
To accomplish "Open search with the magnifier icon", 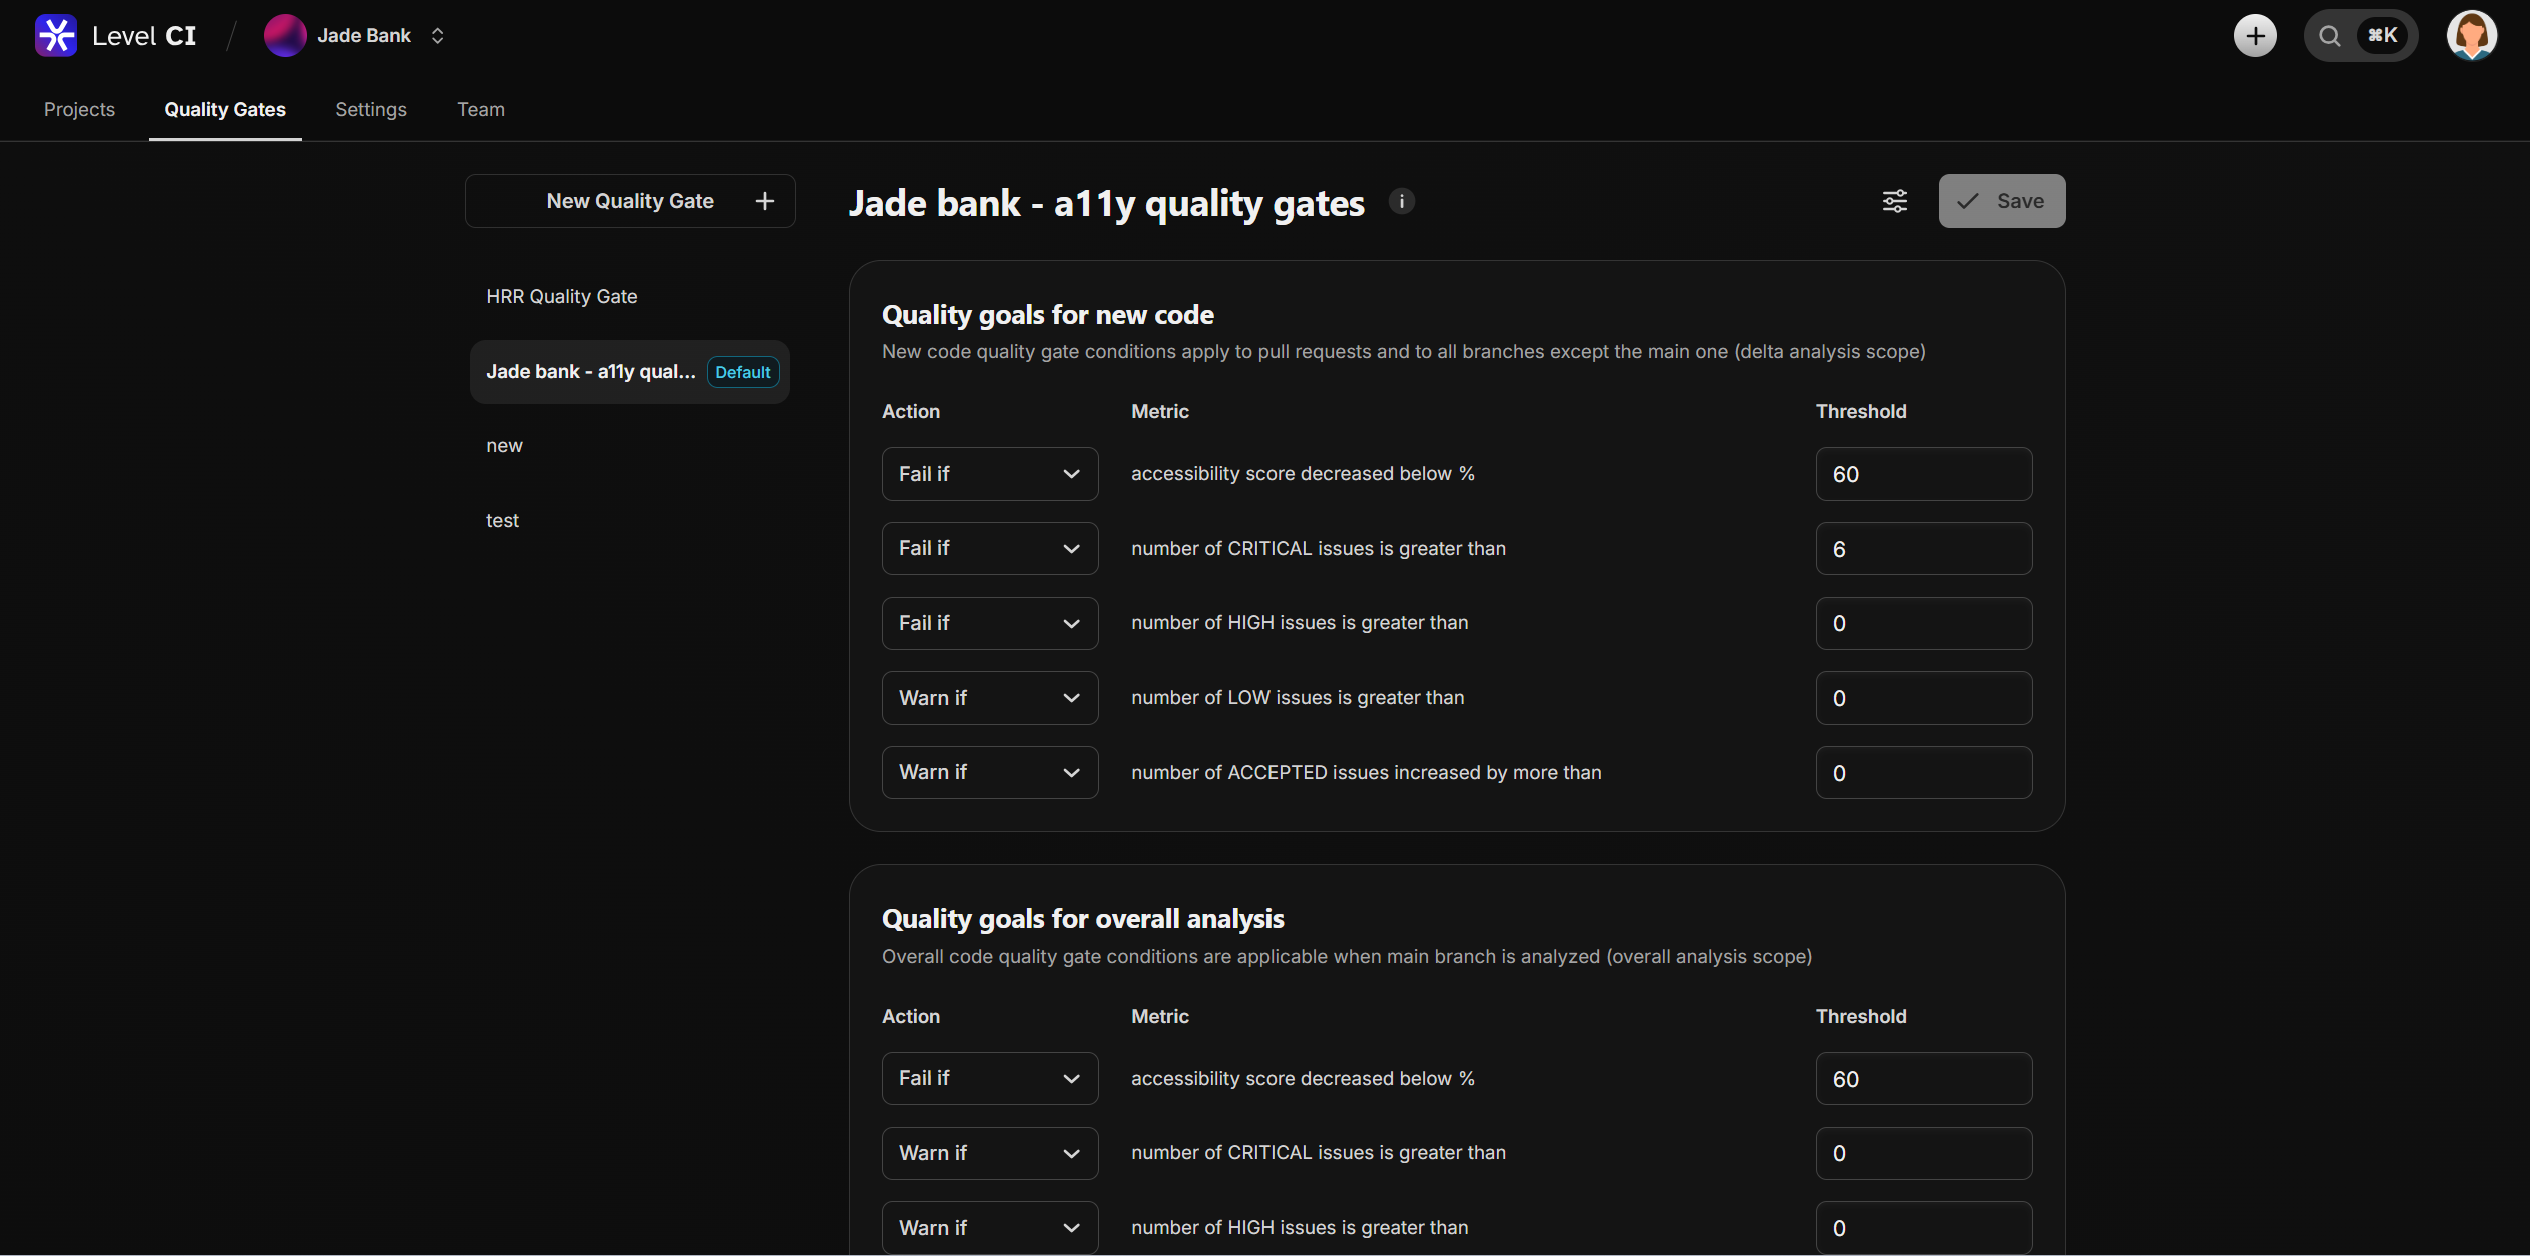I will (2329, 36).
